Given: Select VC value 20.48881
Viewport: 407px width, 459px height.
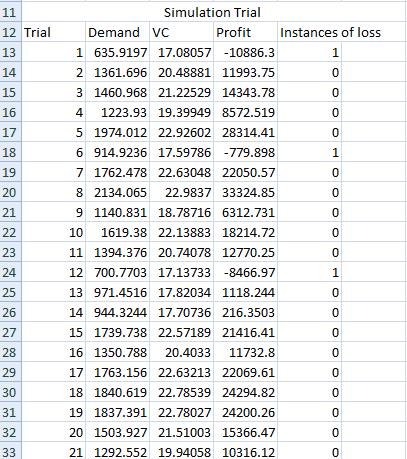Looking at the screenshot, I should pyautogui.click(x=181, y=72).
